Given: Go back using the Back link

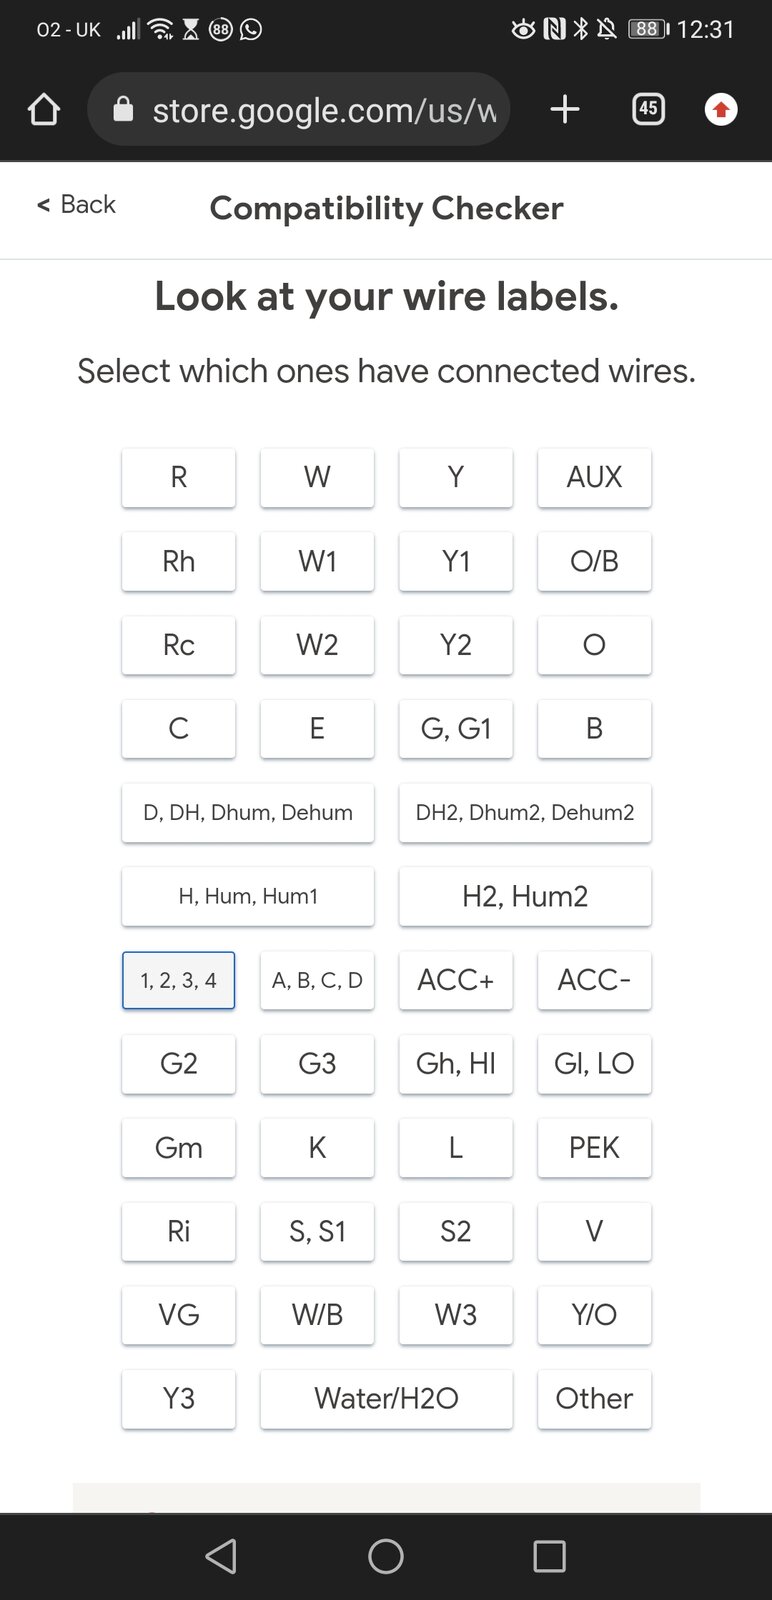Looking at the screenshot, I should tap(77, 205).
